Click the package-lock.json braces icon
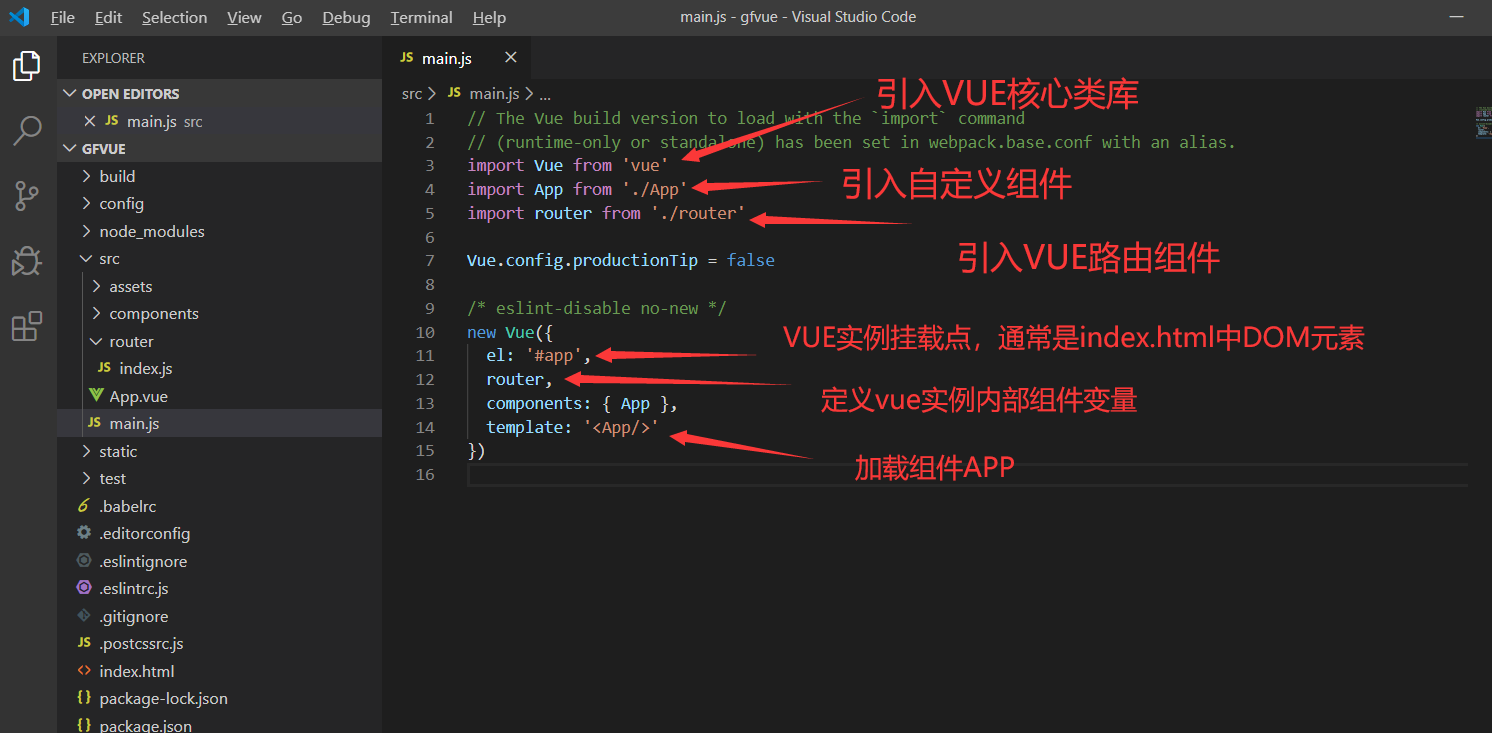The image size is (1492, 733). 84,698
